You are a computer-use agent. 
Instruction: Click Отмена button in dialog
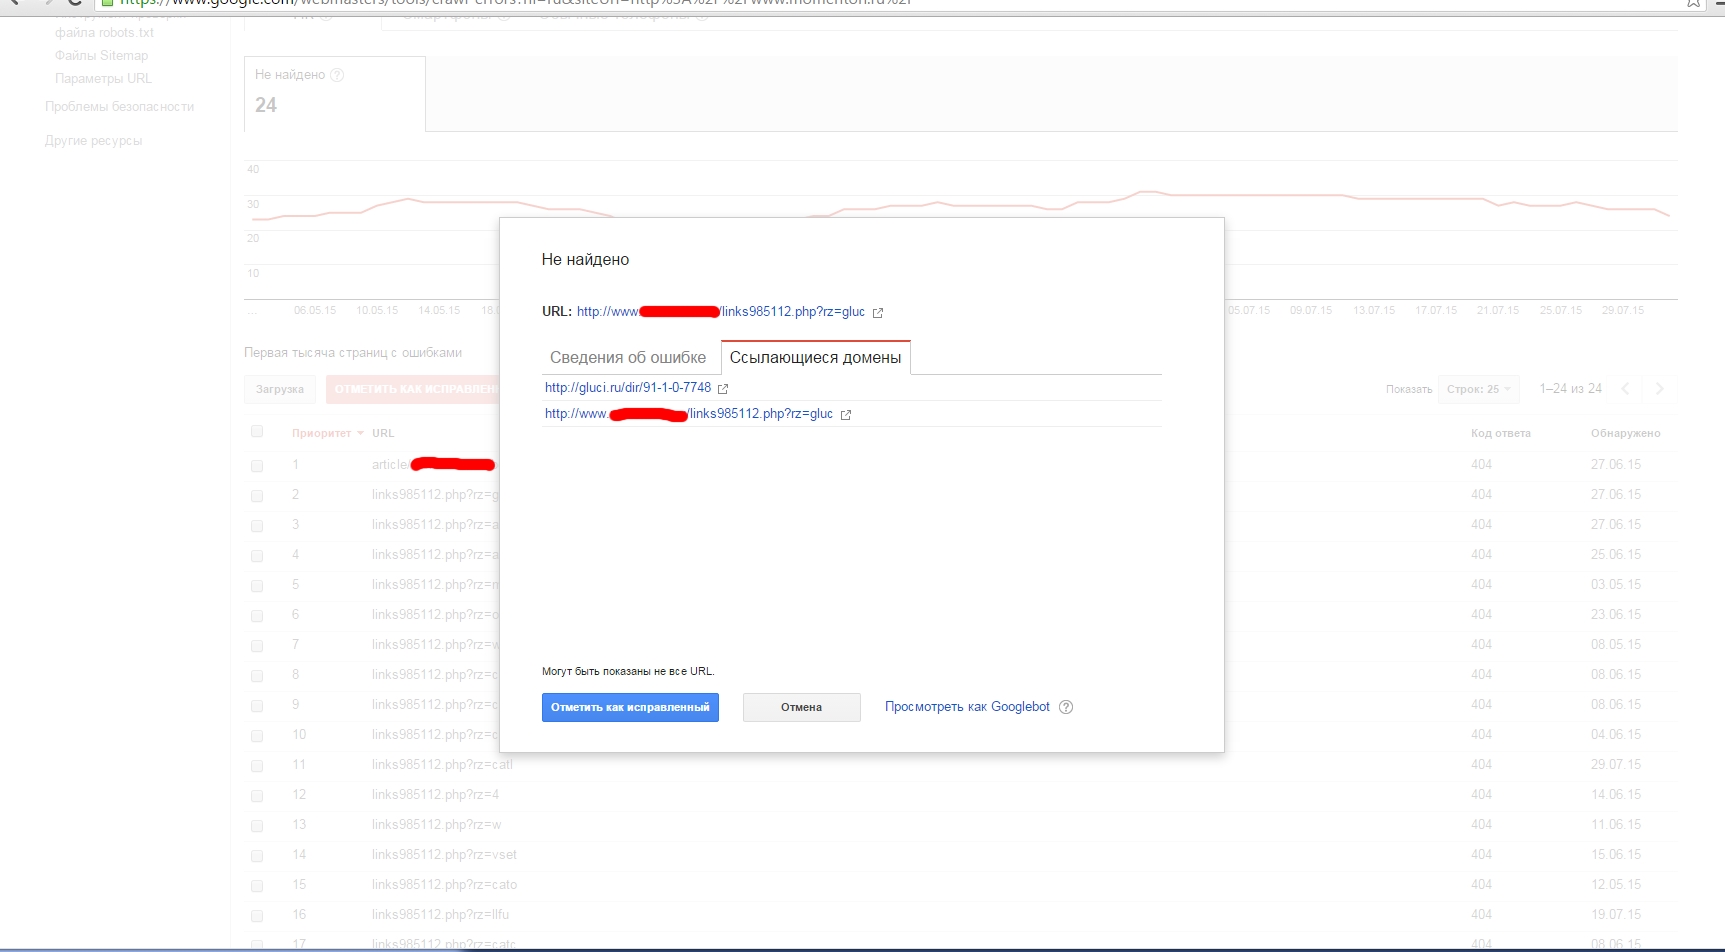pyautogui.click(x=801, y=707)
